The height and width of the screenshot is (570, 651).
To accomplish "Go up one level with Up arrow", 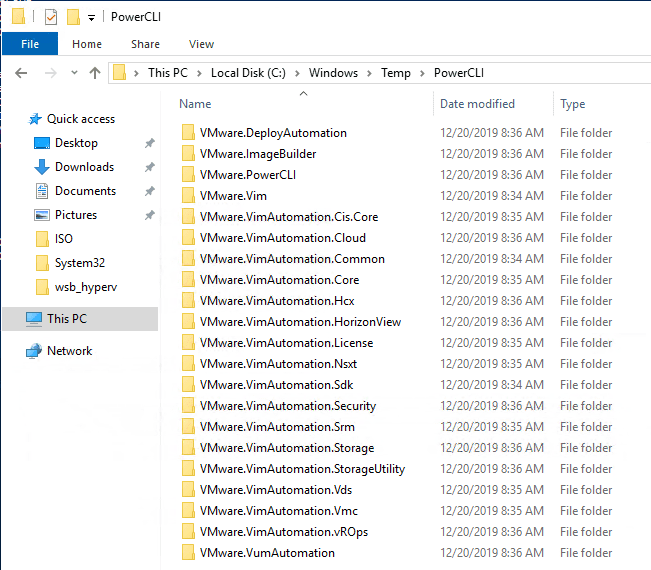I will 95,73.
